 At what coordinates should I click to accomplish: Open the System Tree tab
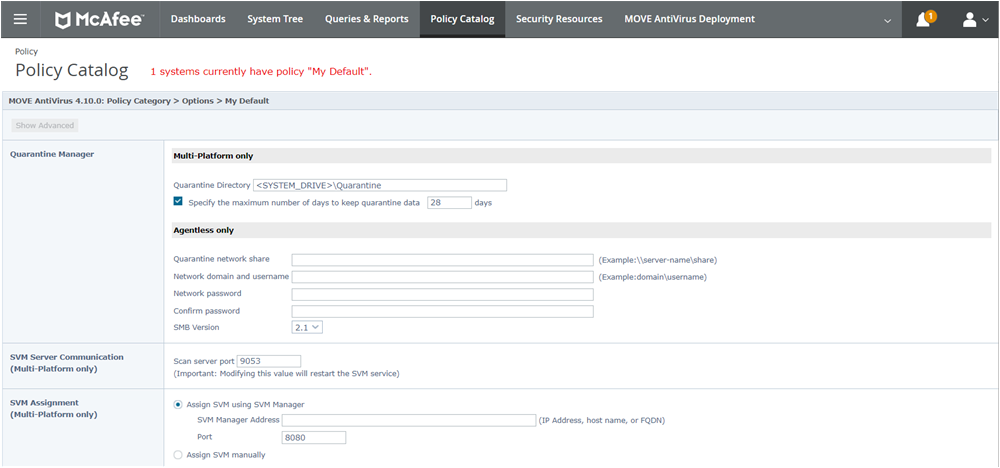pyautogui.click(x=275, y=19)
